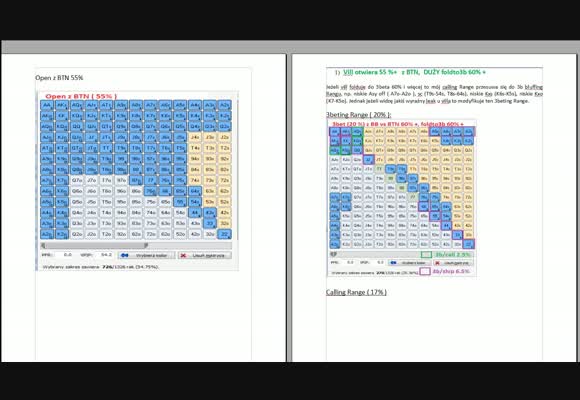Viewport: 580px width, 400px height.
Task: Click the red X icon under 3bet chart
Action: pyautogui.click(x=437, y=263)
